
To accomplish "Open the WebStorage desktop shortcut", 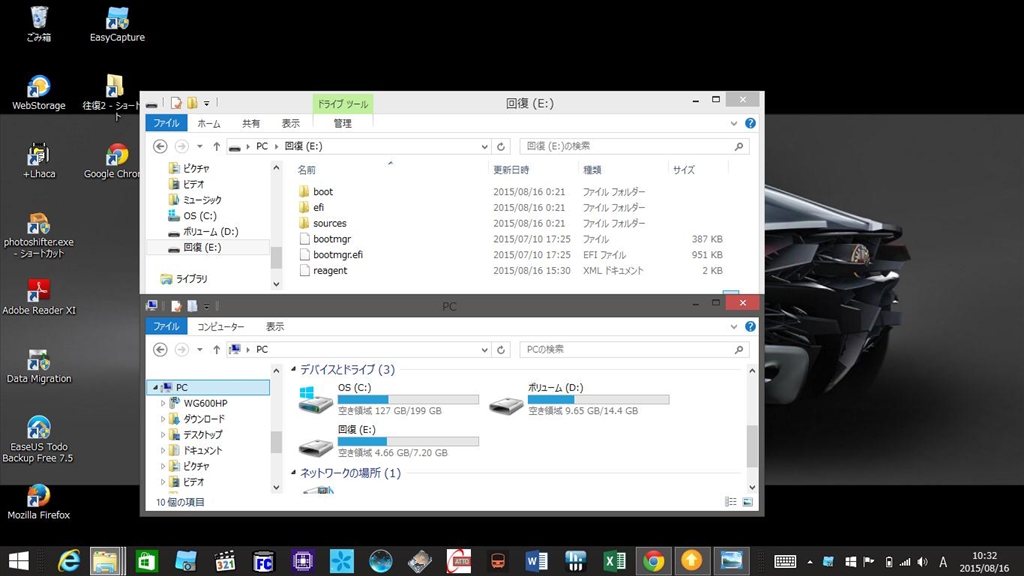I will (x=39, y=92).
